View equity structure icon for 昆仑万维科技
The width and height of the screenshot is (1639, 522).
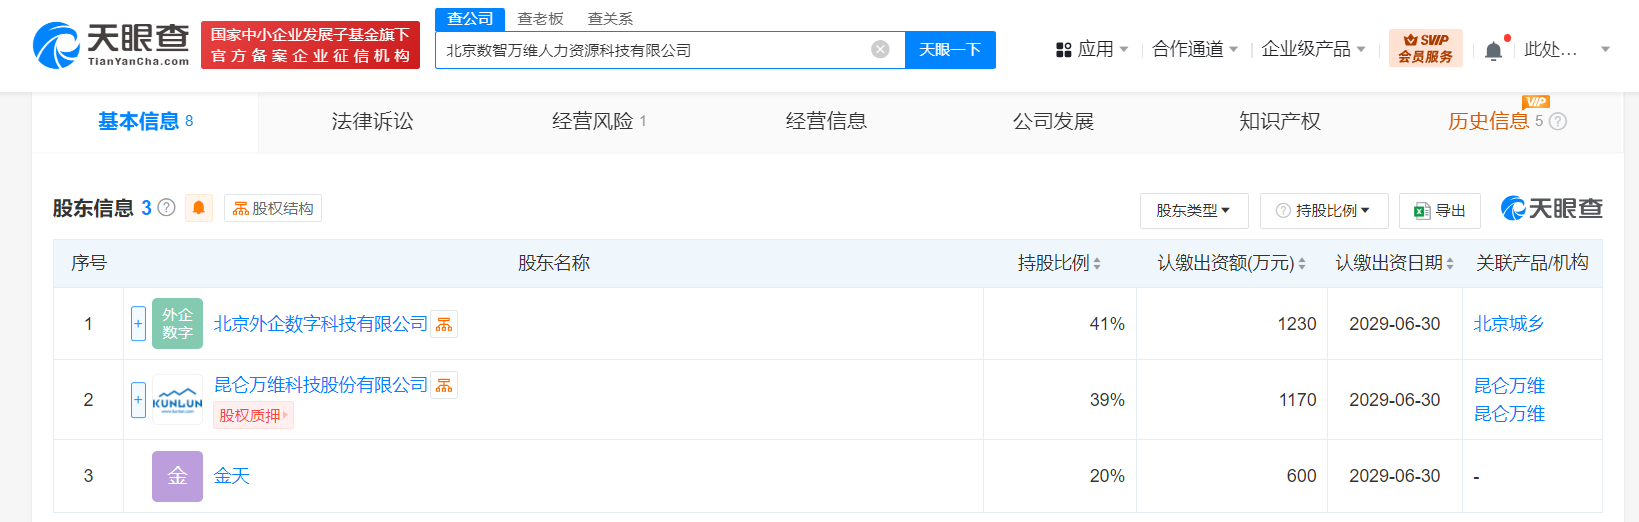(x=444, y=385)
